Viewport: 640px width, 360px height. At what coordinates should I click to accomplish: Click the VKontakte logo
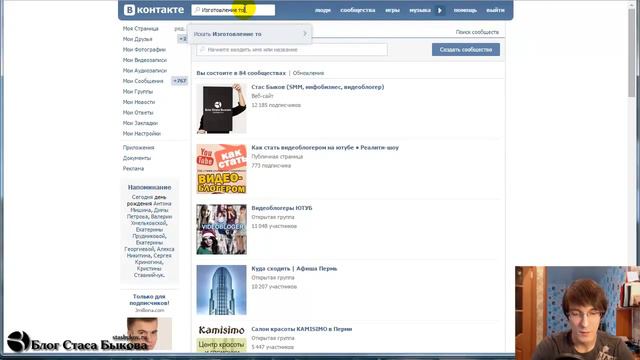[x=154, y=10]
